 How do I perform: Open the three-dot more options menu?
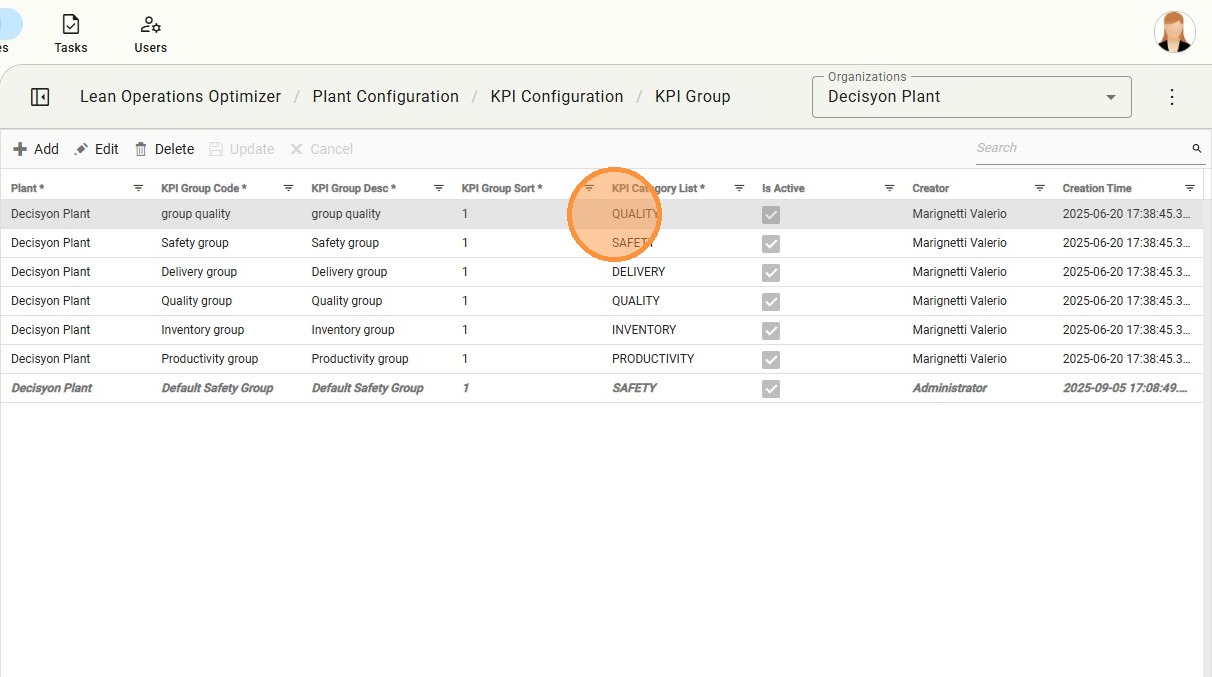(x=1172, y=97)
